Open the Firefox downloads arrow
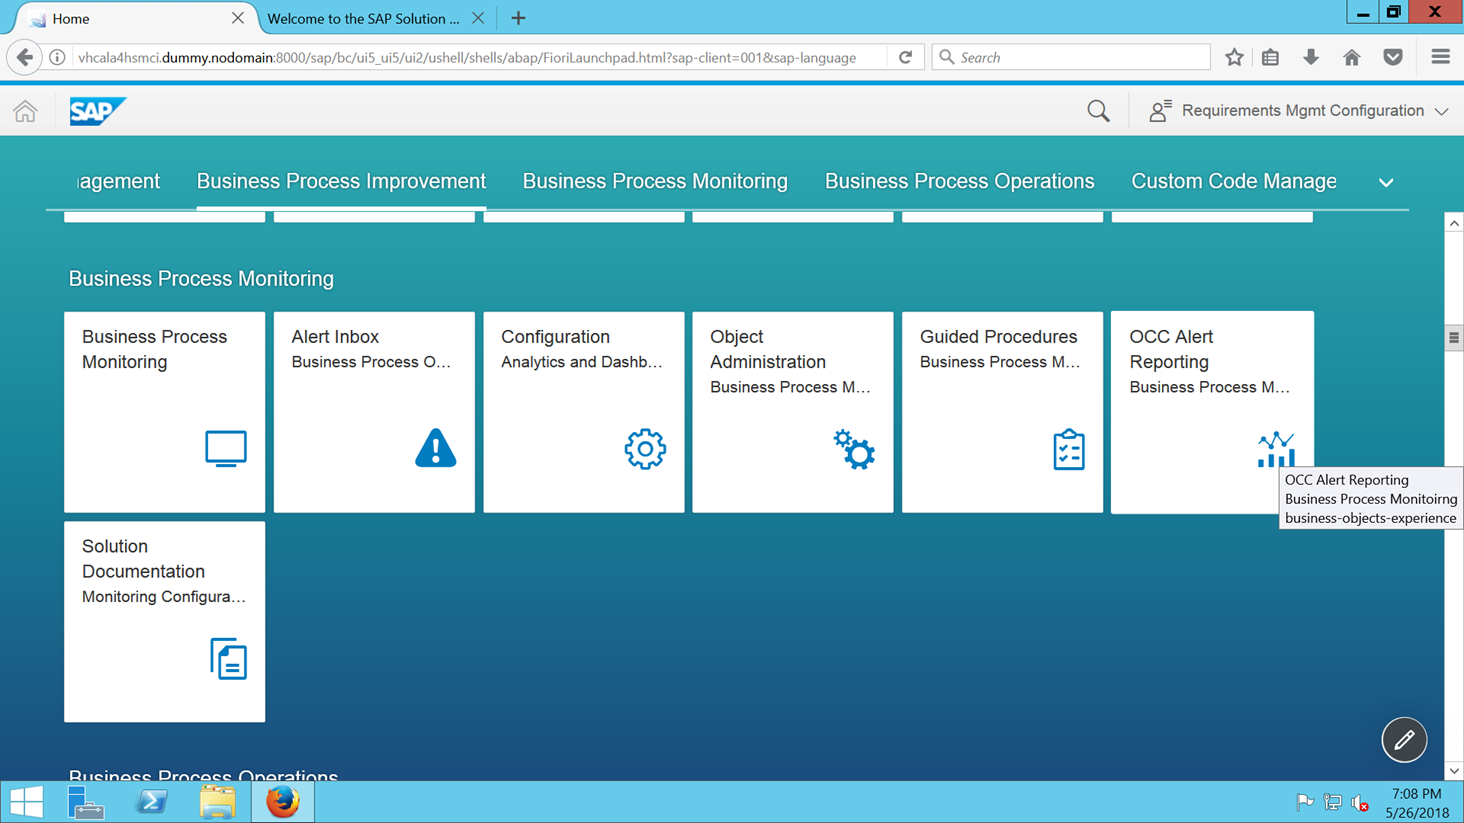 pyautogui.click(x=1311, y=58)
